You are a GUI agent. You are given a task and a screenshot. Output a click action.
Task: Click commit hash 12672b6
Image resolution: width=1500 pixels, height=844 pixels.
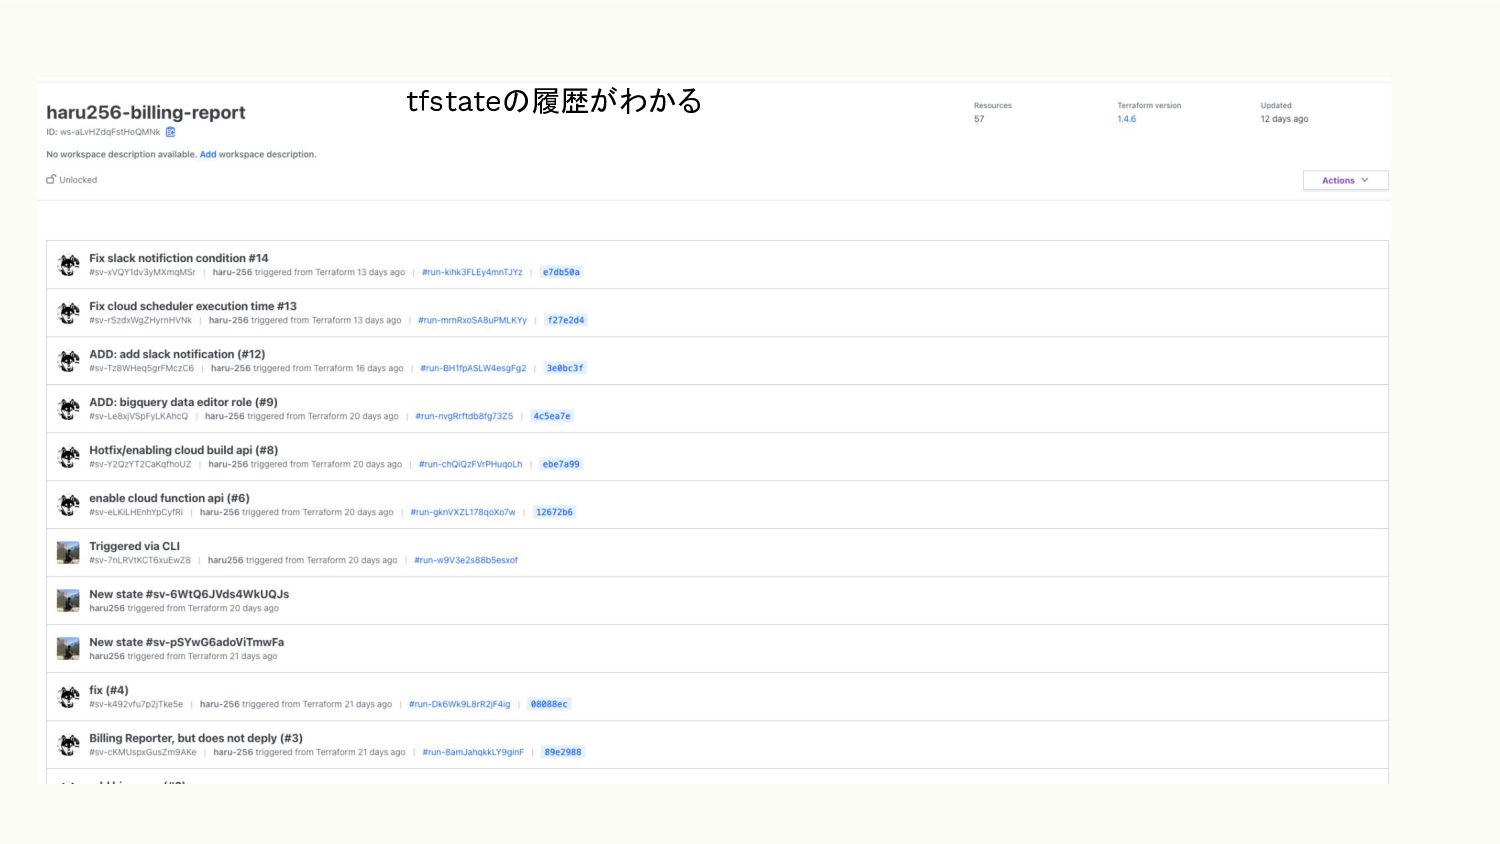pos(554,512)
